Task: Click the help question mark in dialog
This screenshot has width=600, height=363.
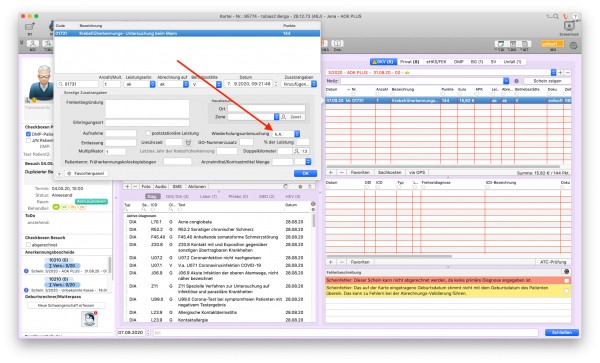Action: [59, 174]
